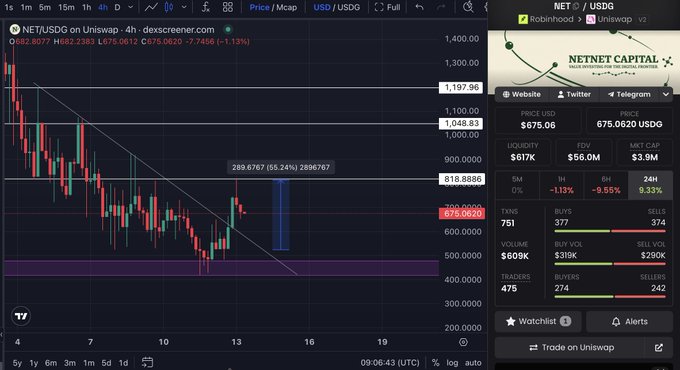Copy NET token address icon

click(x=576, y=7)
